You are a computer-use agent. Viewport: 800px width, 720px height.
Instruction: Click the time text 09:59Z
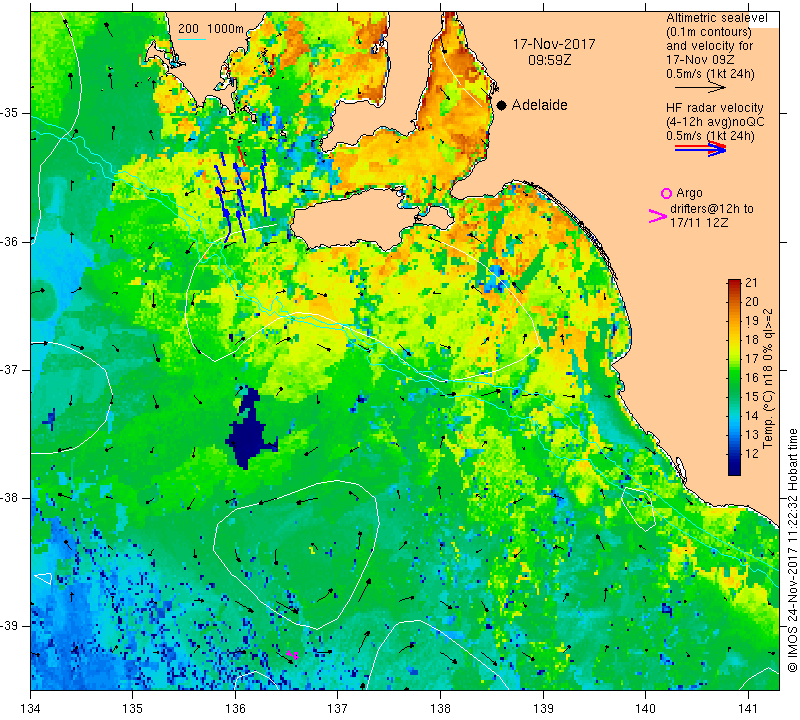click(549, 60)
